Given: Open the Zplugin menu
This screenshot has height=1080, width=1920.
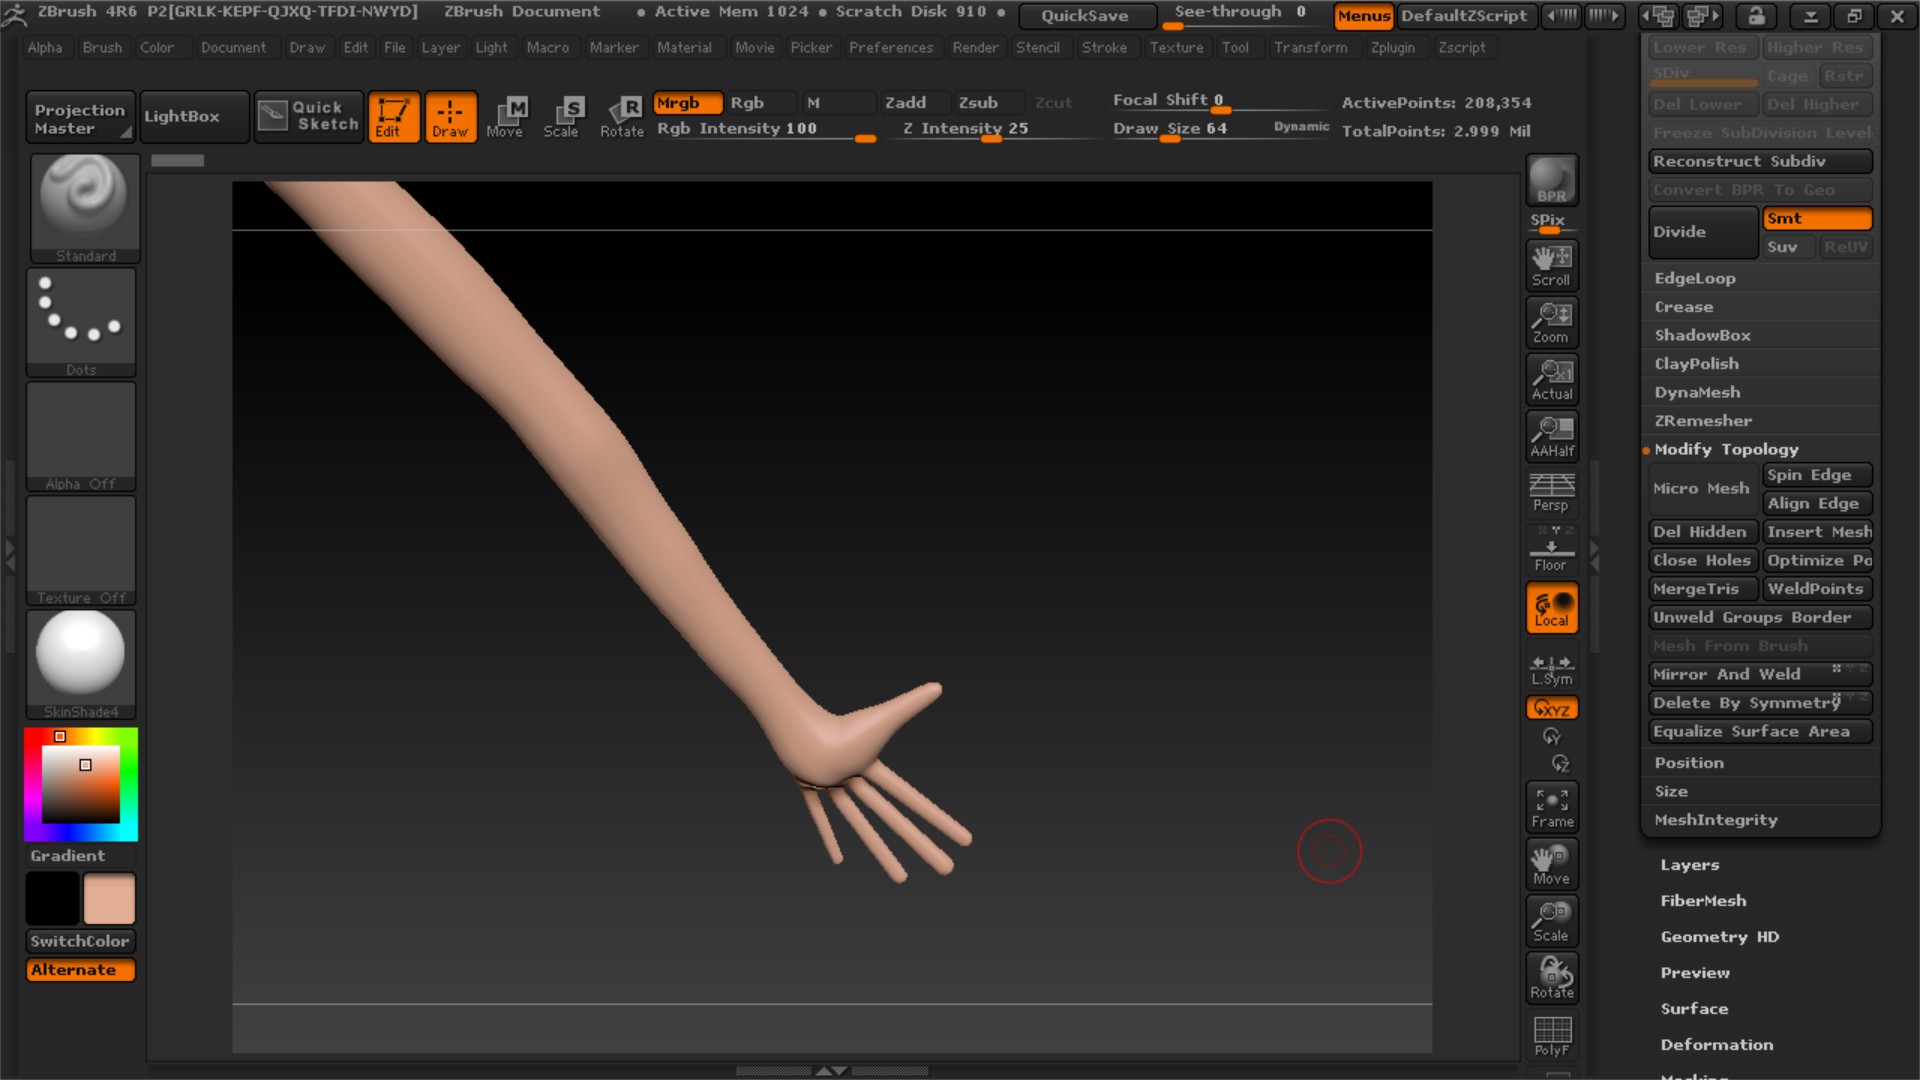Looking at the screenshot, I should click(1392, 48).
